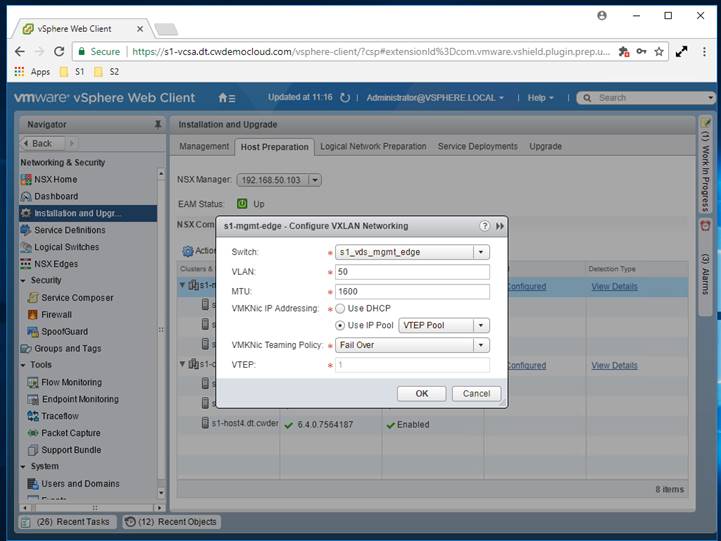Switch to Logical Network Preparation tab
The width and height of the screenshot is (721, 541).
(x=373, y=146)
